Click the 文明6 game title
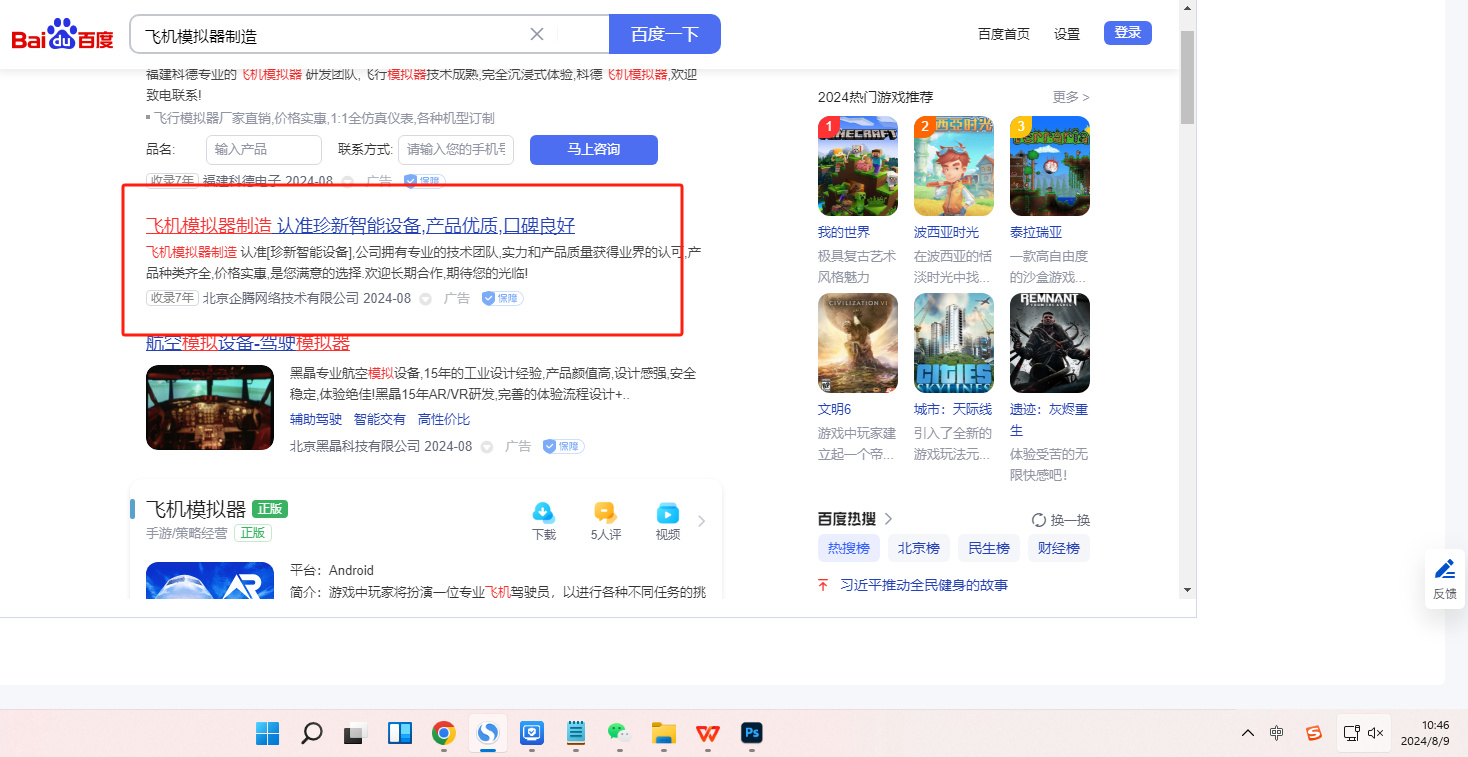The width and height of the screenshot is (1468, 757). point(835,409)
